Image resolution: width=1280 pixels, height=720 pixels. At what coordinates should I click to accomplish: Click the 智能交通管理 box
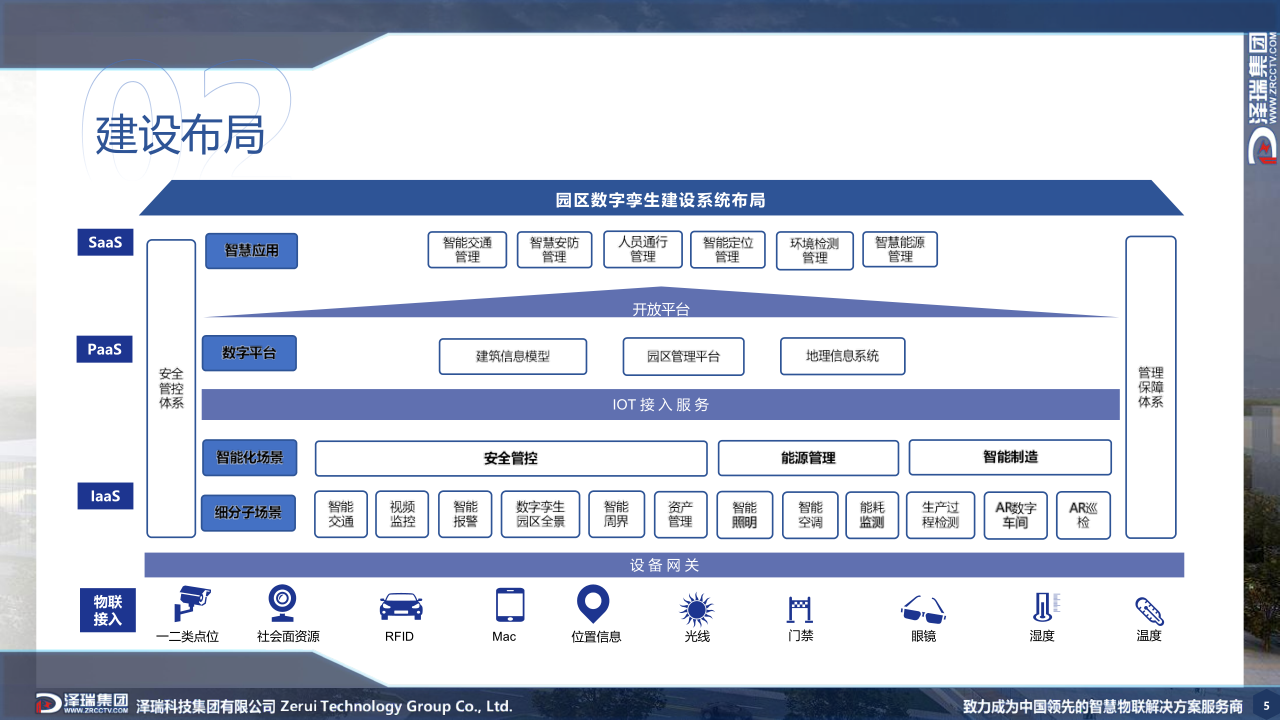click(467, 250)
